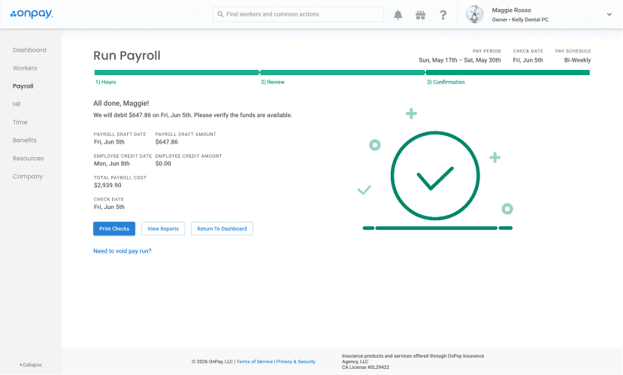Collapse the sidebar navigation

[x=31, y=365]
